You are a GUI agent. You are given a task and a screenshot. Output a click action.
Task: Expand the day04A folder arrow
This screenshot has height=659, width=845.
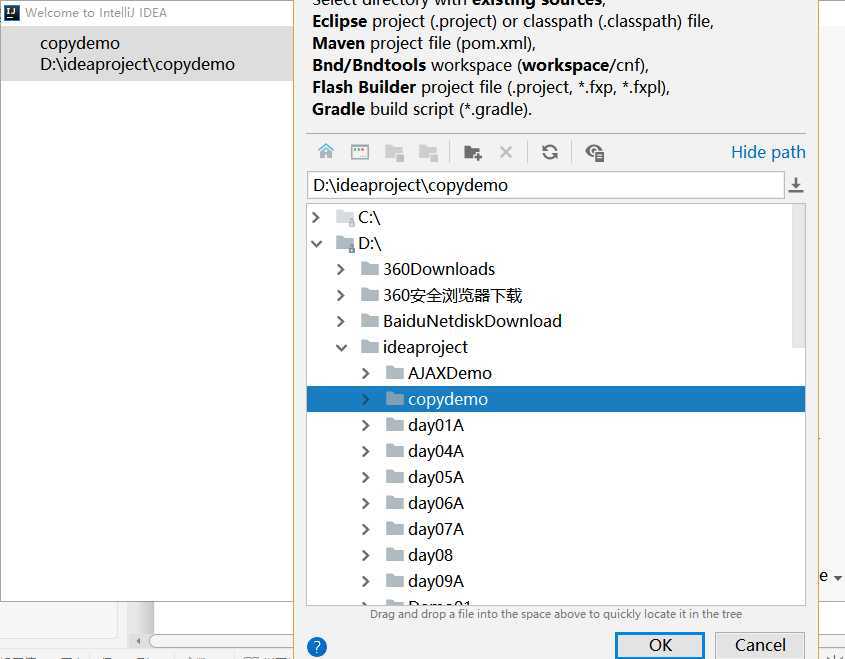click(366, 451)
